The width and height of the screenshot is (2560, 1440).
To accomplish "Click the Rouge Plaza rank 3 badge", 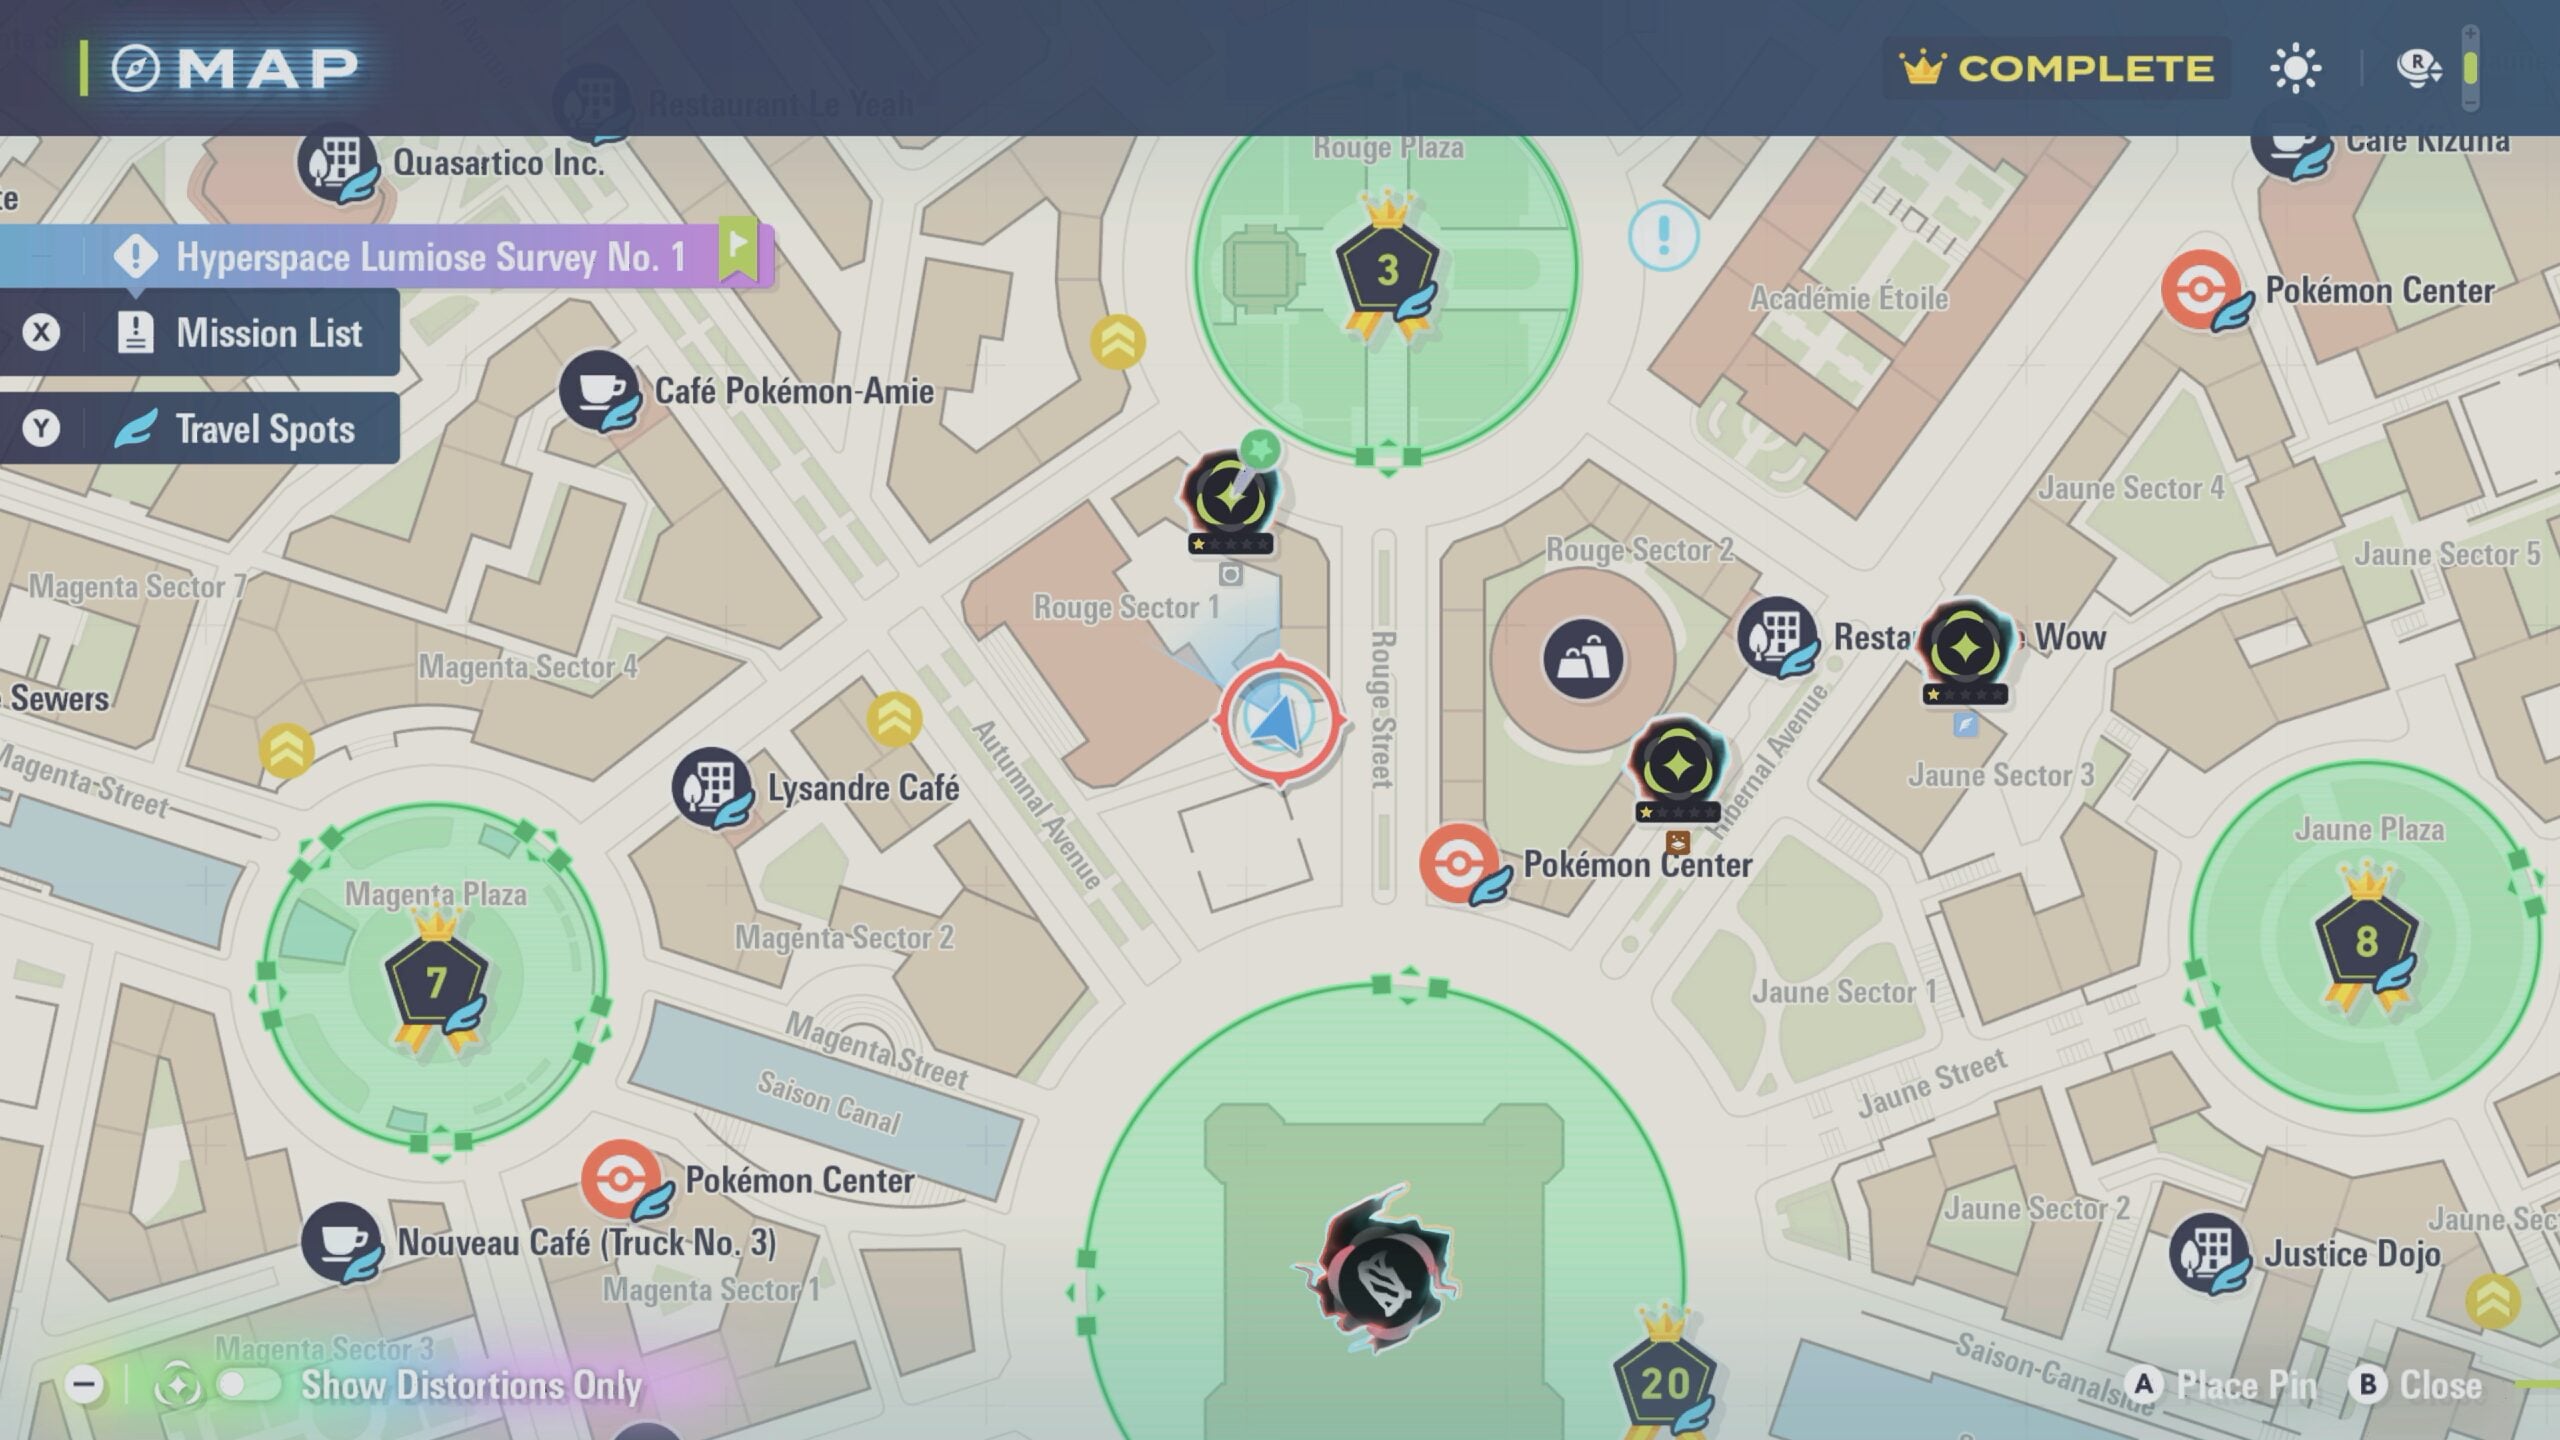I will click(x=1387, y=270).
